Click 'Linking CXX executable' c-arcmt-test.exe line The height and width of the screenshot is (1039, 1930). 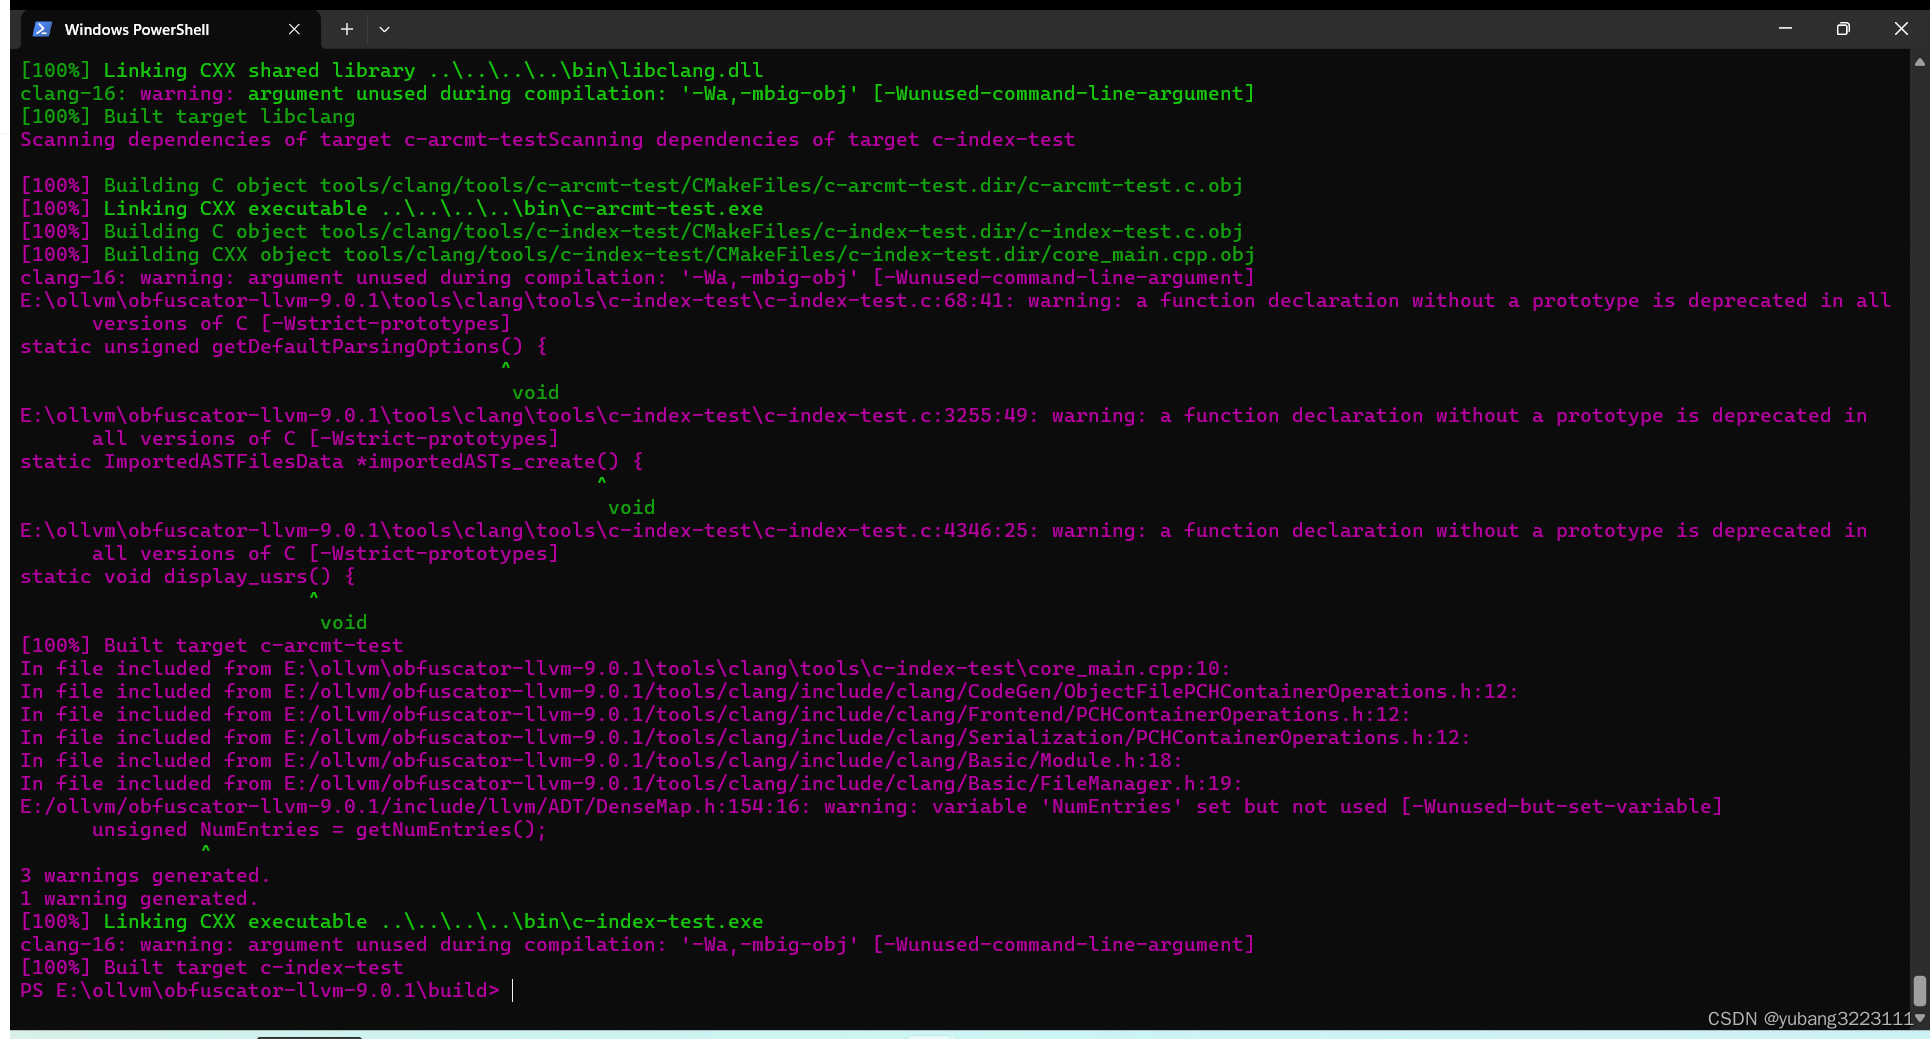(392, 209)
